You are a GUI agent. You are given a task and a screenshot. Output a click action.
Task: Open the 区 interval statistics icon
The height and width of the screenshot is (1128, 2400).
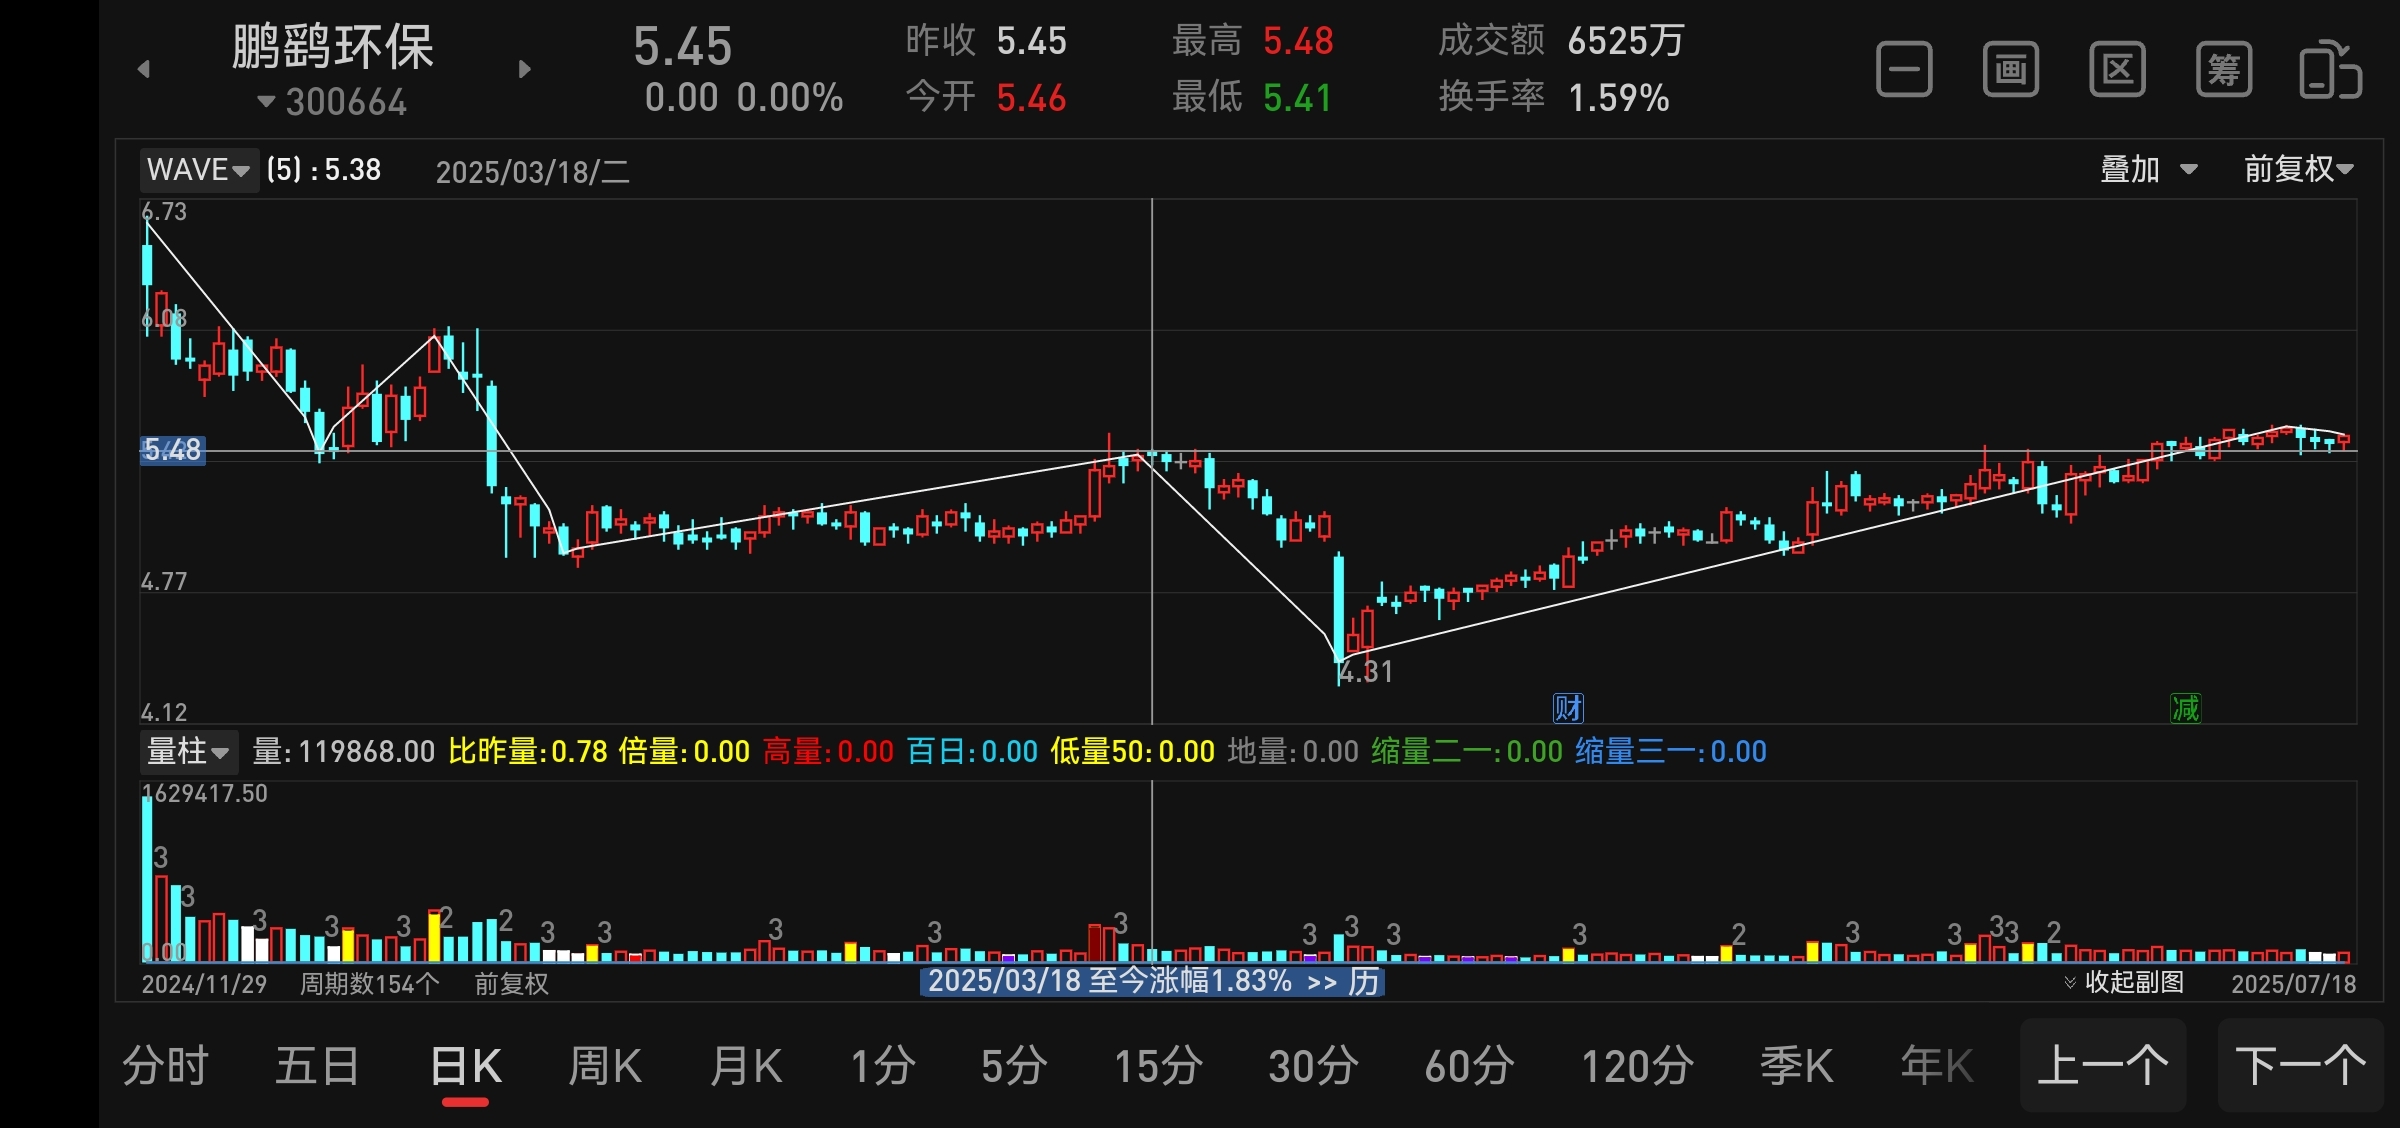[x=2117, y=70]
